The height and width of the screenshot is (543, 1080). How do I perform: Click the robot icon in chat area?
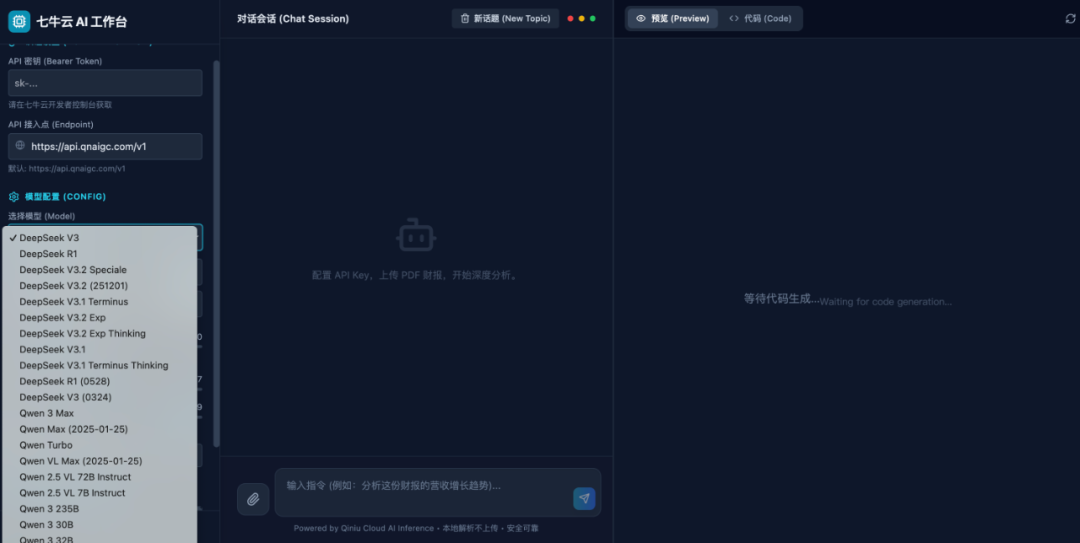click(415, 236)
